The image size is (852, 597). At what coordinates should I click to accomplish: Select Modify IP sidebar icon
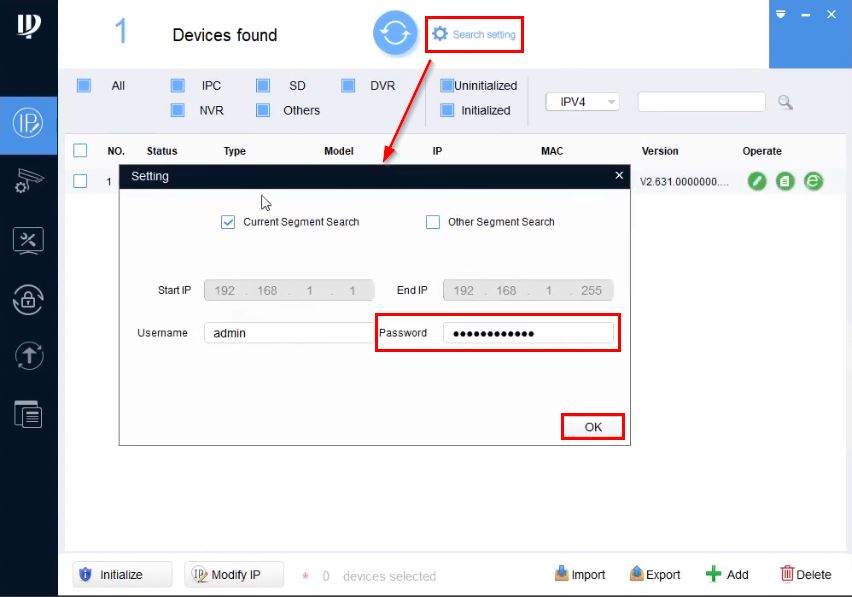click(x=28, y=123)
